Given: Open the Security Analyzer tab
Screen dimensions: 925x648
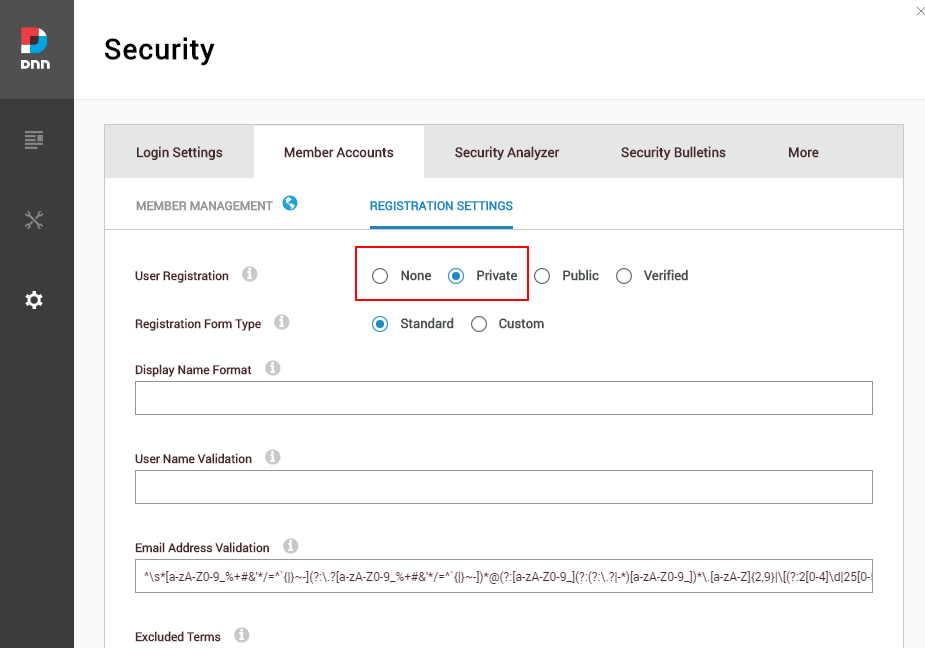Looking at the screenshot, I should [507, 152].
